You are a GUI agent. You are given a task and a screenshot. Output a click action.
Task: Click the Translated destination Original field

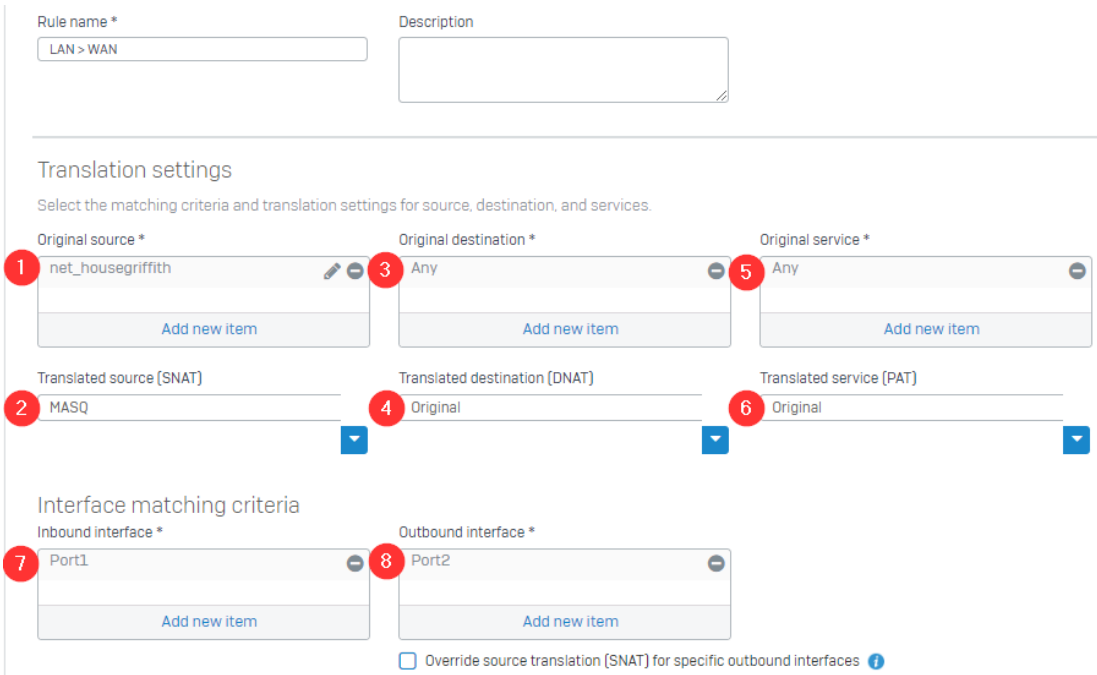point(550,408)
